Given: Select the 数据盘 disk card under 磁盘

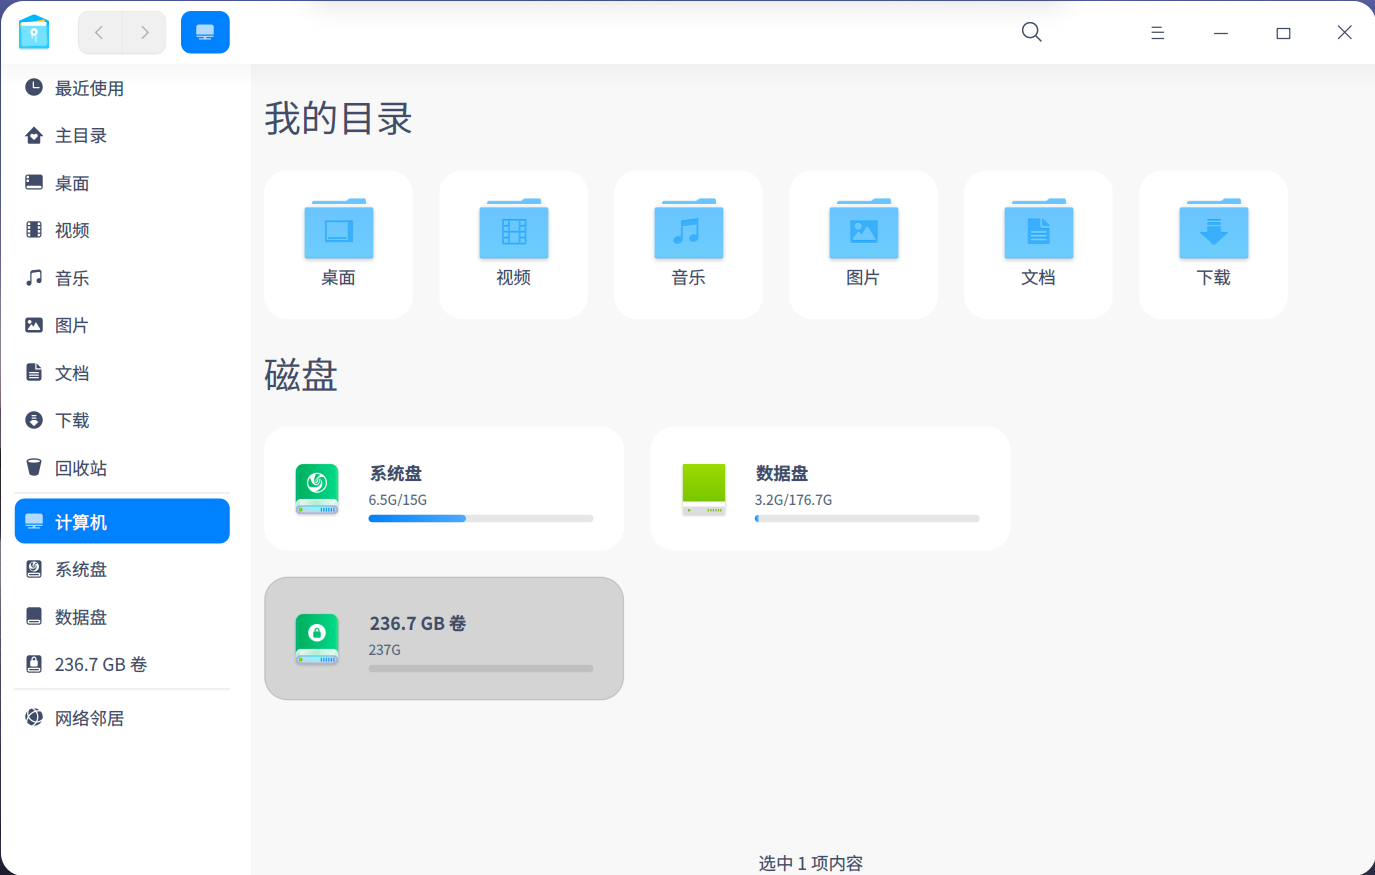Looking at the screenshot, I should [830, 489].
